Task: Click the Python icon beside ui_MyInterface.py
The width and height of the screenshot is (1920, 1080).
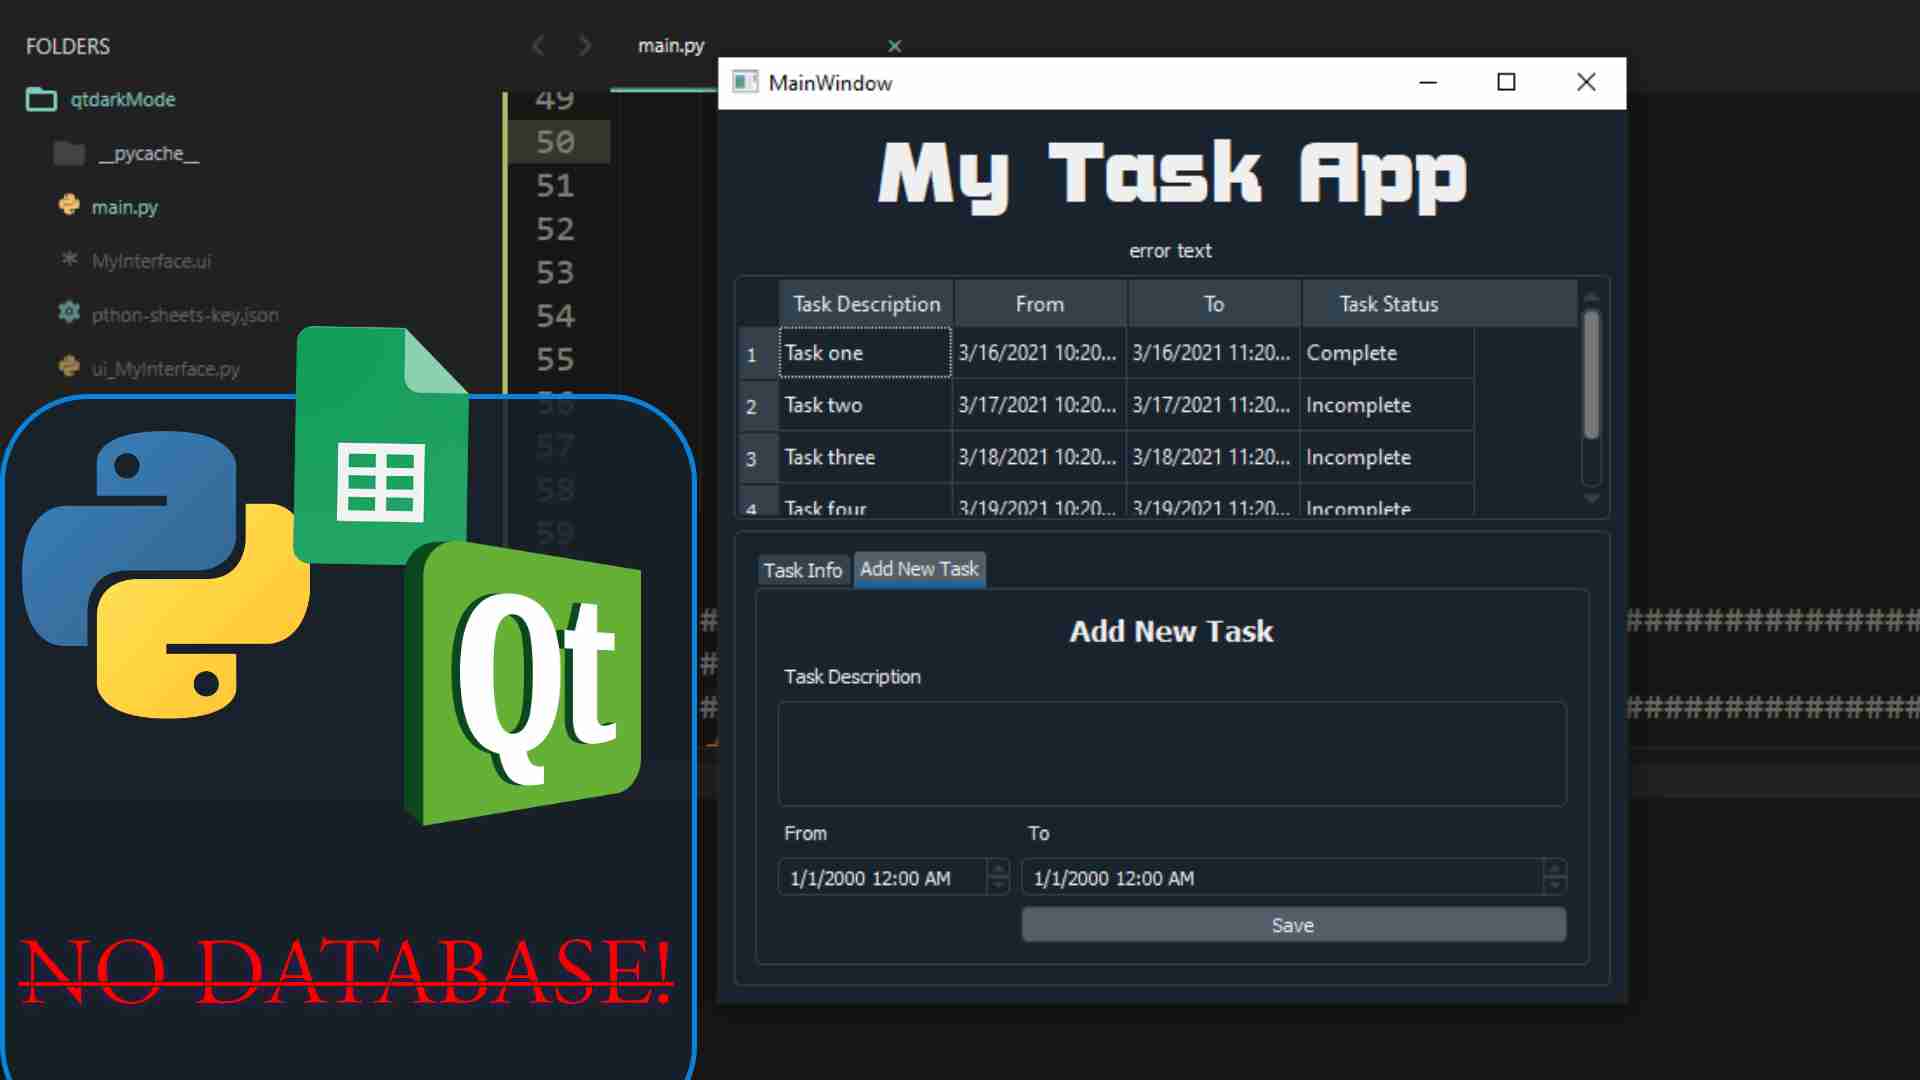Action: 69,367
